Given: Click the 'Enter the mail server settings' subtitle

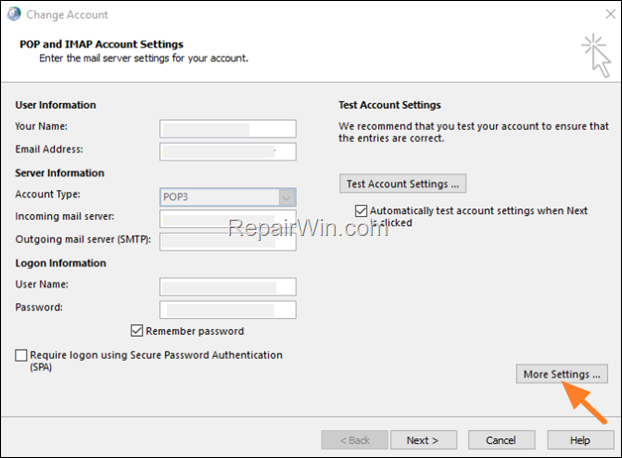Looking at the screenshot, I should [144, 58].
